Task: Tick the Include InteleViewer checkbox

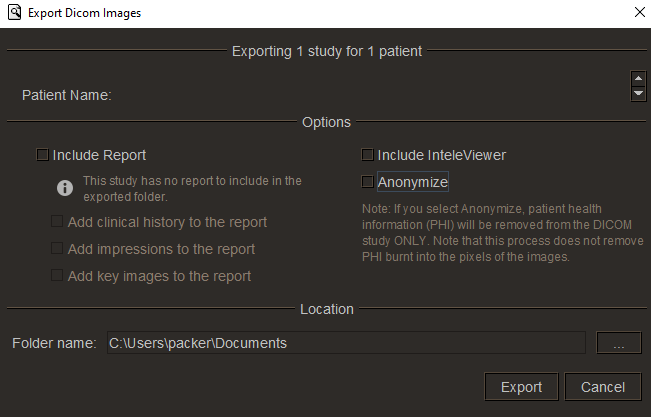Action: [367, 155]
